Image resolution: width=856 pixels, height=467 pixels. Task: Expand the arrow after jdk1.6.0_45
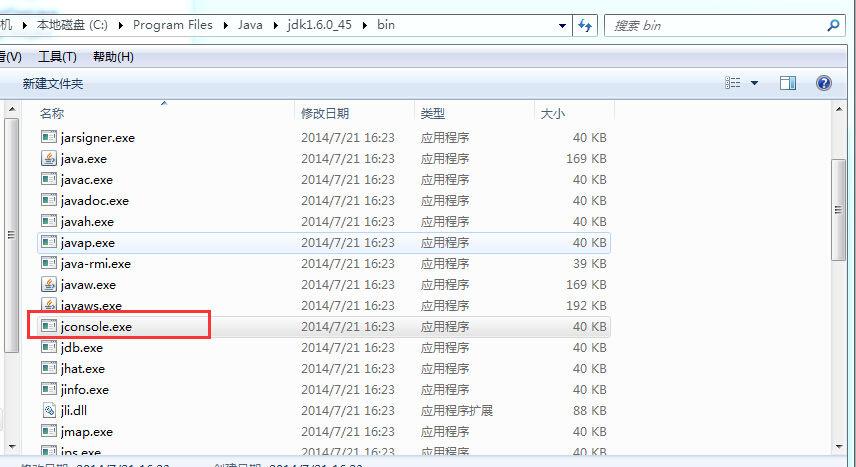(x=365, y=25)
